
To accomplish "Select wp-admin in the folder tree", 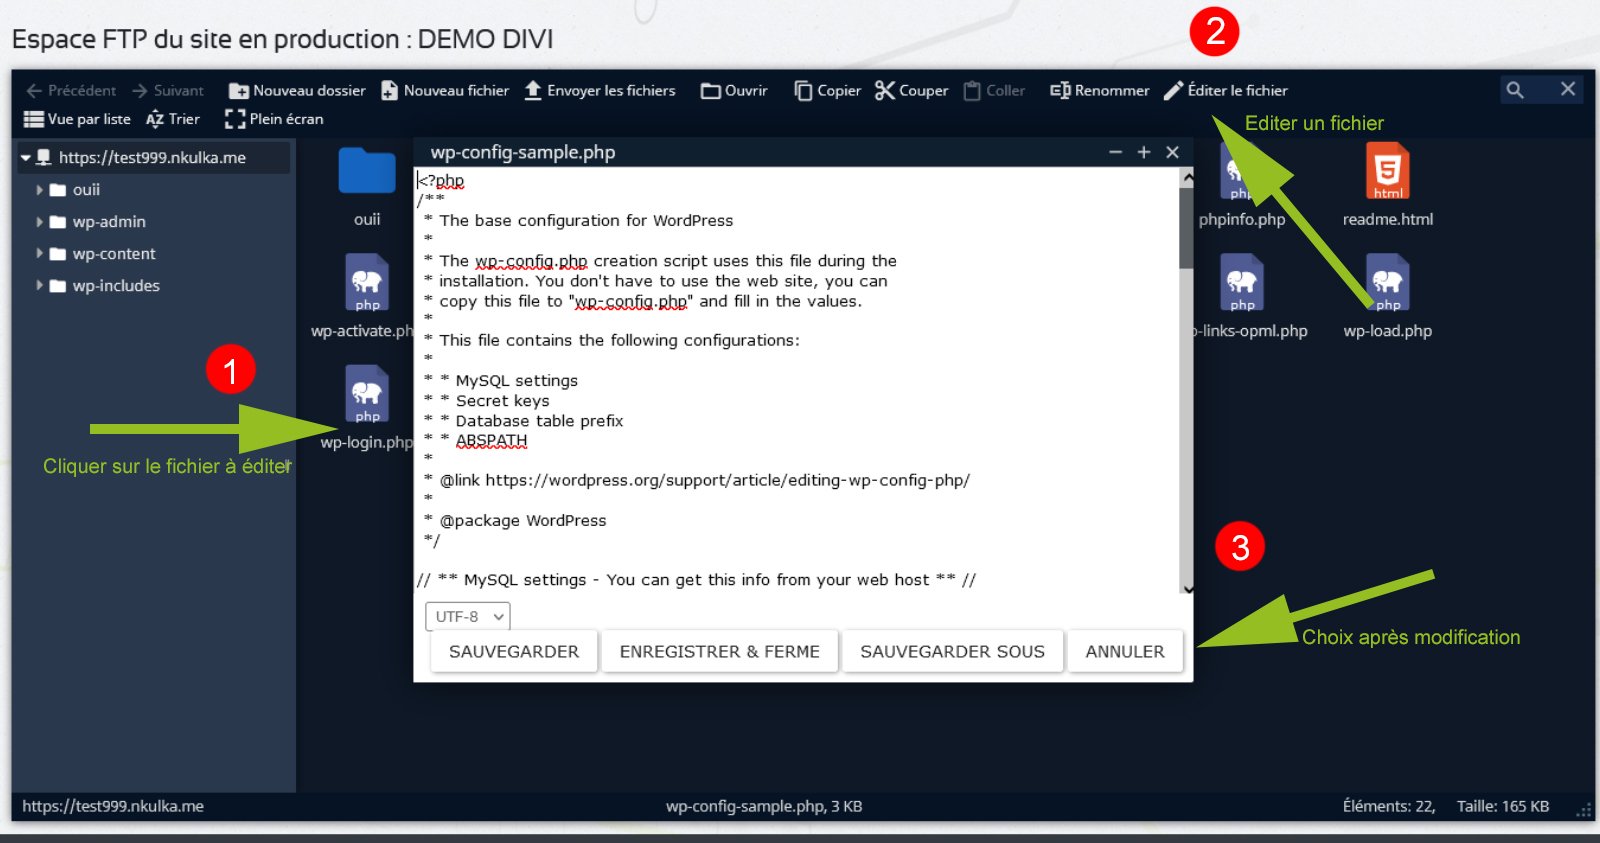I will (x=109, y=222).
